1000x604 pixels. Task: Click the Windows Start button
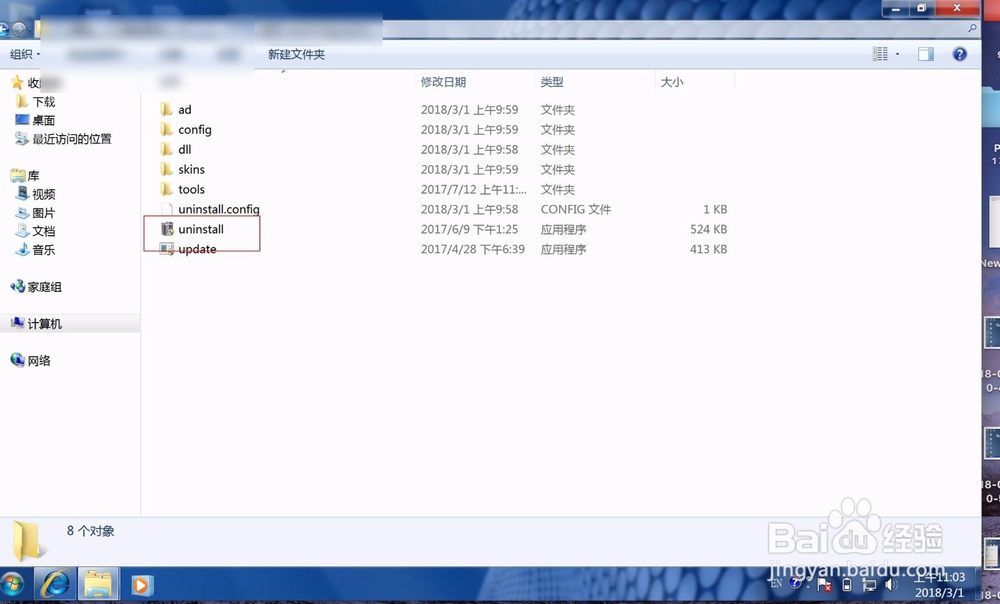click(11, 585)
